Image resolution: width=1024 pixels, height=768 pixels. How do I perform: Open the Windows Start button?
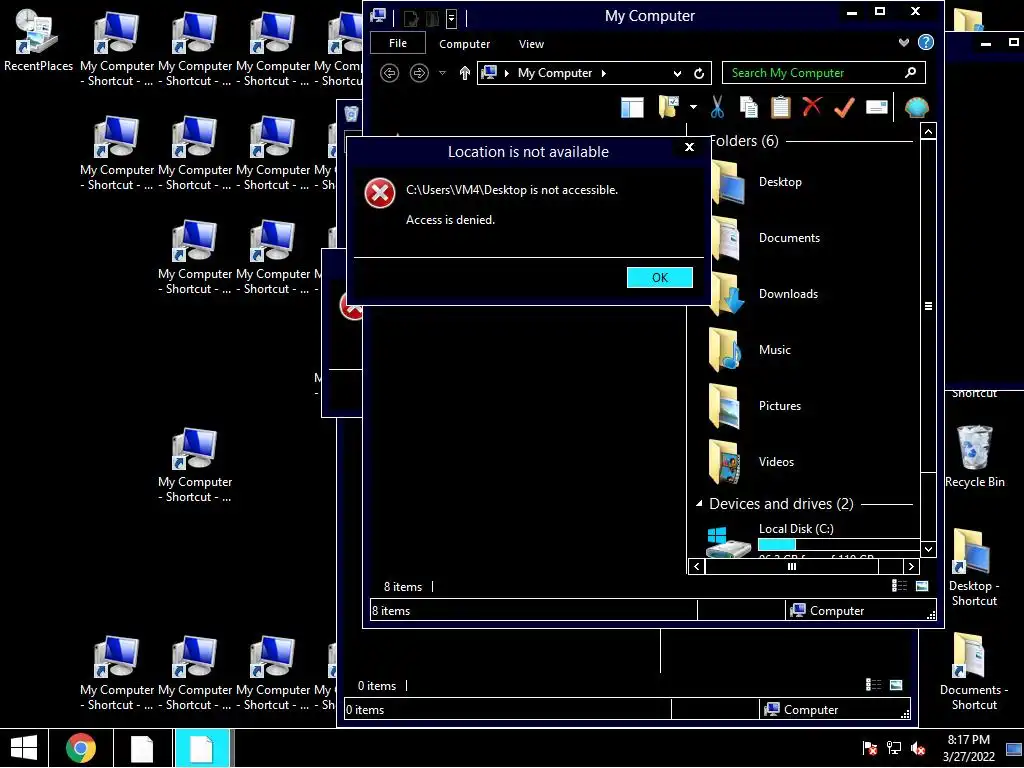pyautogui.click(x=24, y=748)
